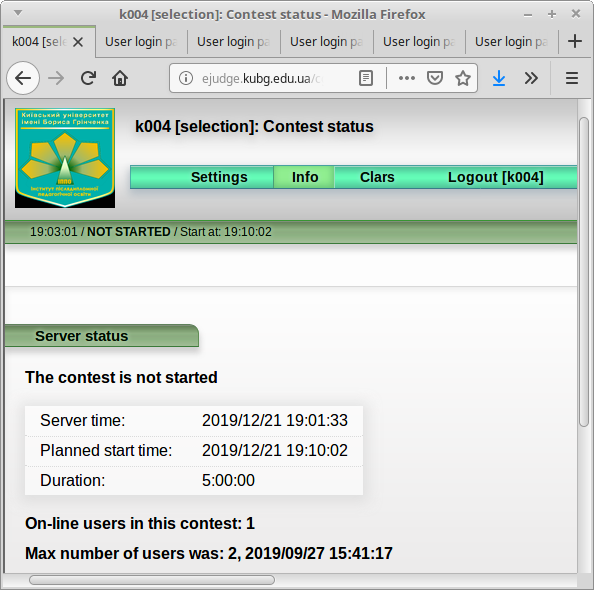Close the k004 [selection] tab
Image resolution: width=594 pixels, height=590 pixels.
point(78,42)
